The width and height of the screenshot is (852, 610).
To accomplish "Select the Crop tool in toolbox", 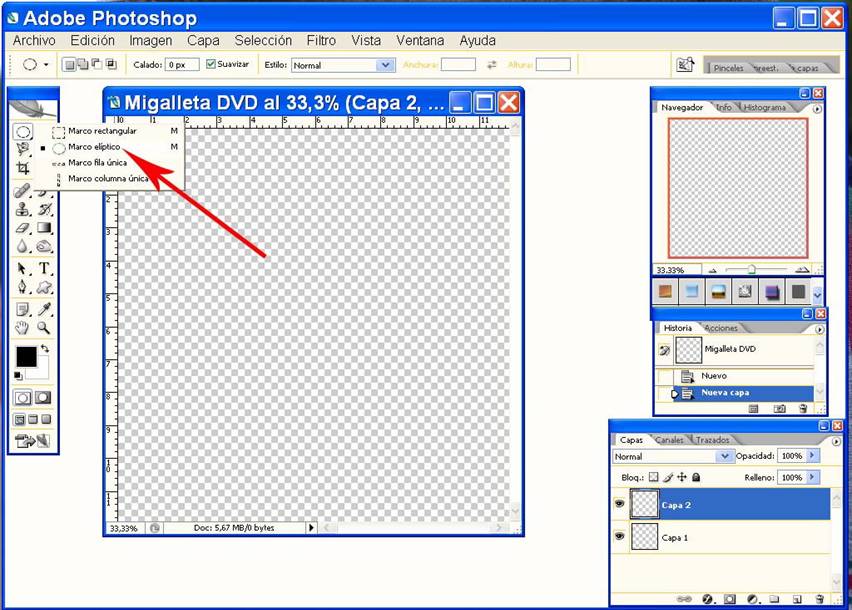I will tap(22, 168).
